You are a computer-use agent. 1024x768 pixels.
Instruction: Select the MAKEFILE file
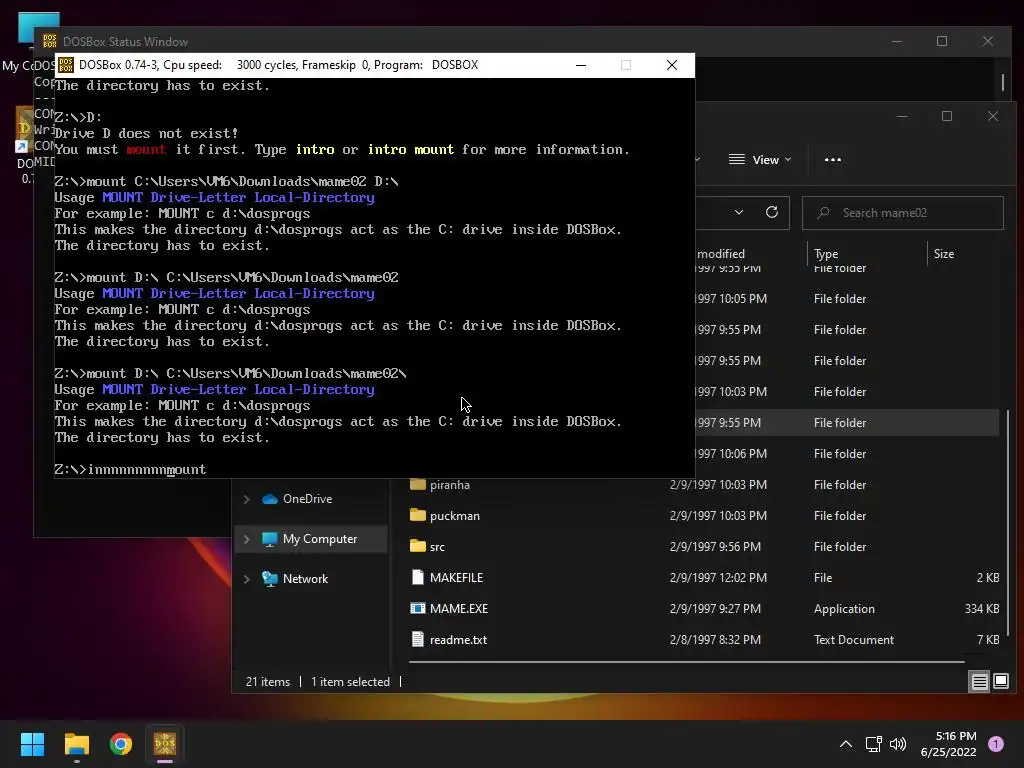[704, 577]
